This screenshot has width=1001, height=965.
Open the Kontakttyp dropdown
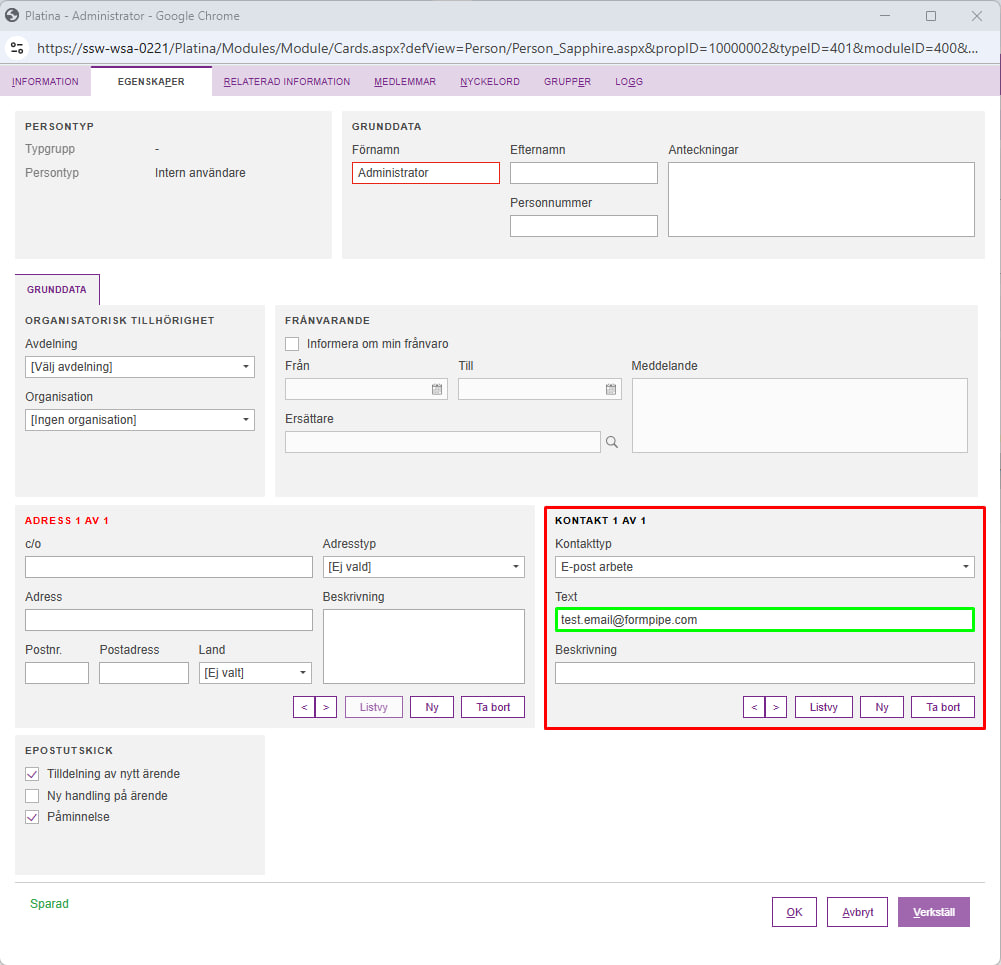(765, 567)
